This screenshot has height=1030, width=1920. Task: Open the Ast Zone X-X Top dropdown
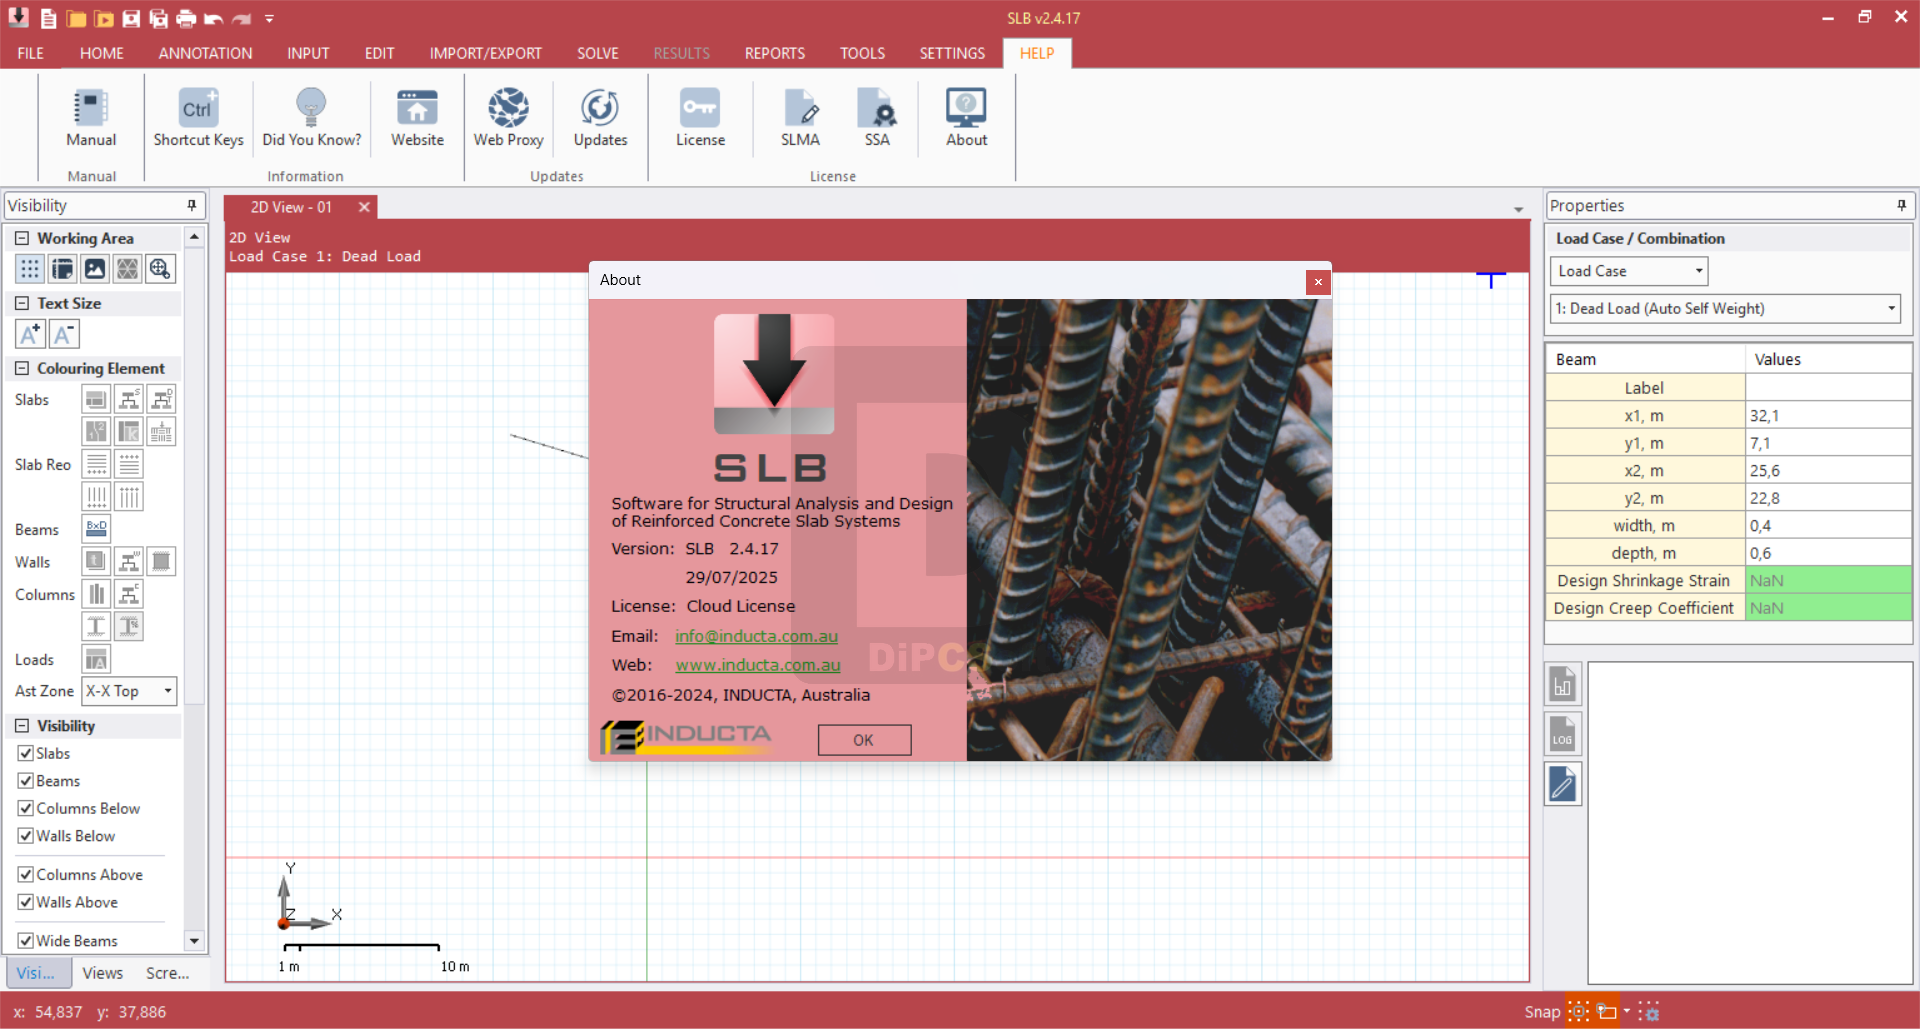click(x=129, y=691)
